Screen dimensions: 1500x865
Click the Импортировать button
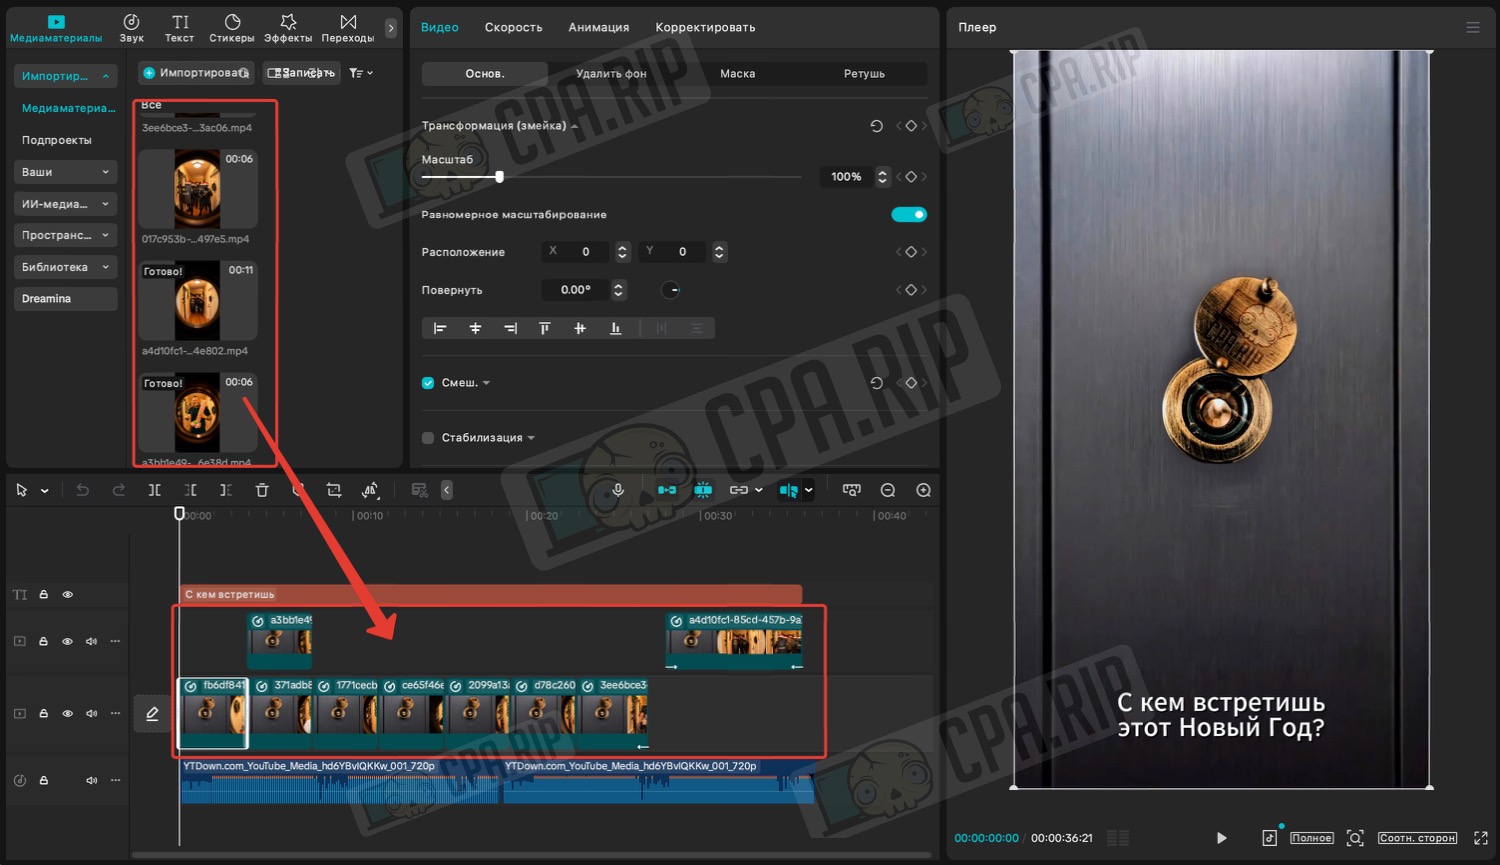tap(196, 73)
